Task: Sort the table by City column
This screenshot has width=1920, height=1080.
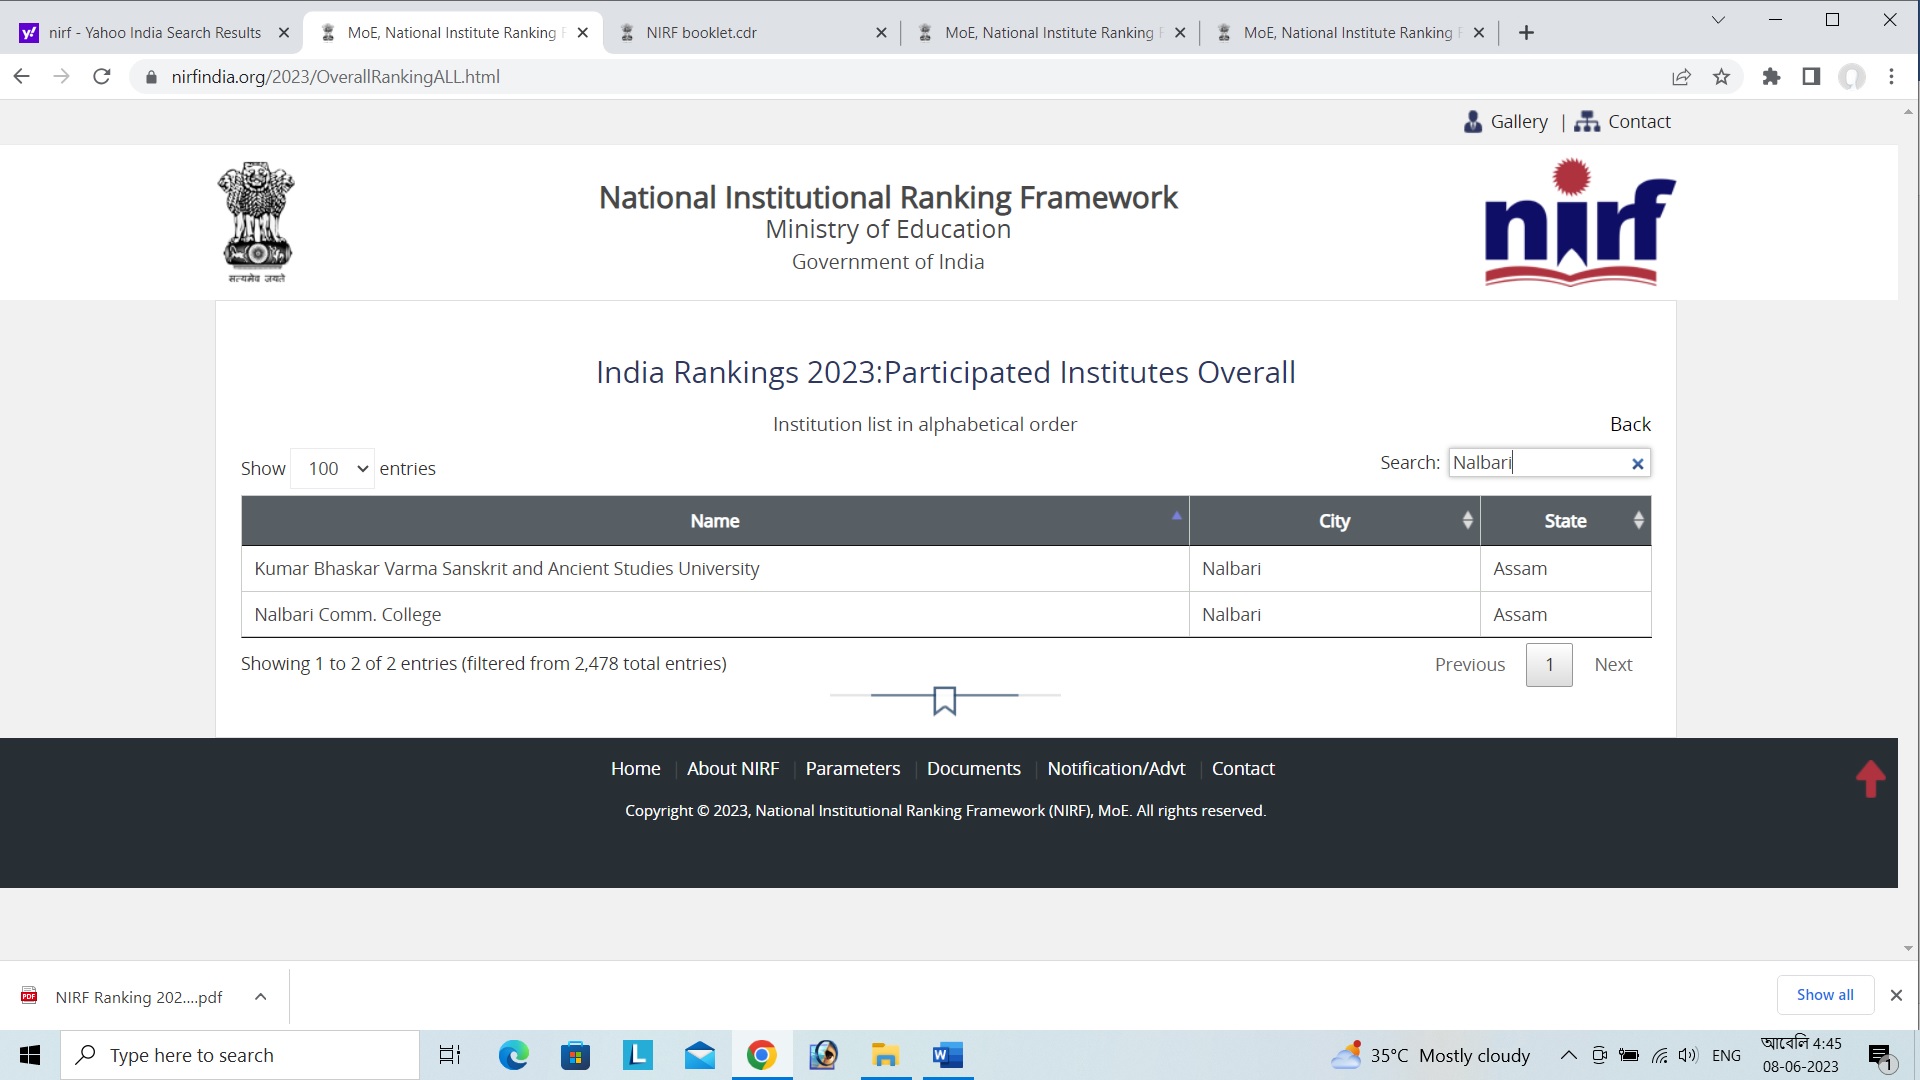Action: coord(1335,521)
